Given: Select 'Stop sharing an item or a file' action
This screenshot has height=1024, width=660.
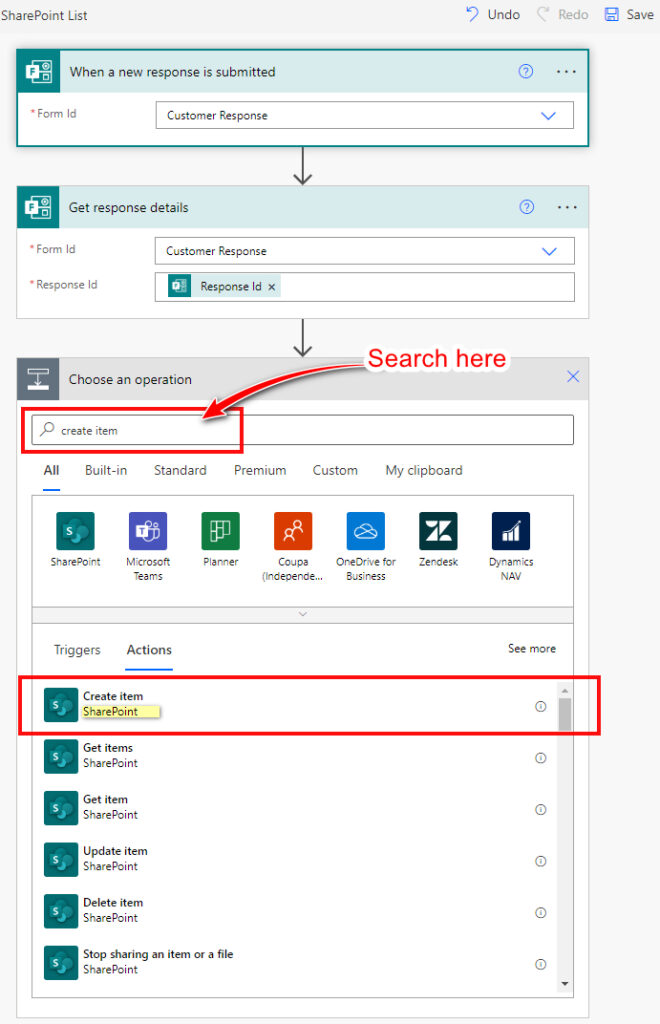Looking at the screenshot, I should click(294, 964).
